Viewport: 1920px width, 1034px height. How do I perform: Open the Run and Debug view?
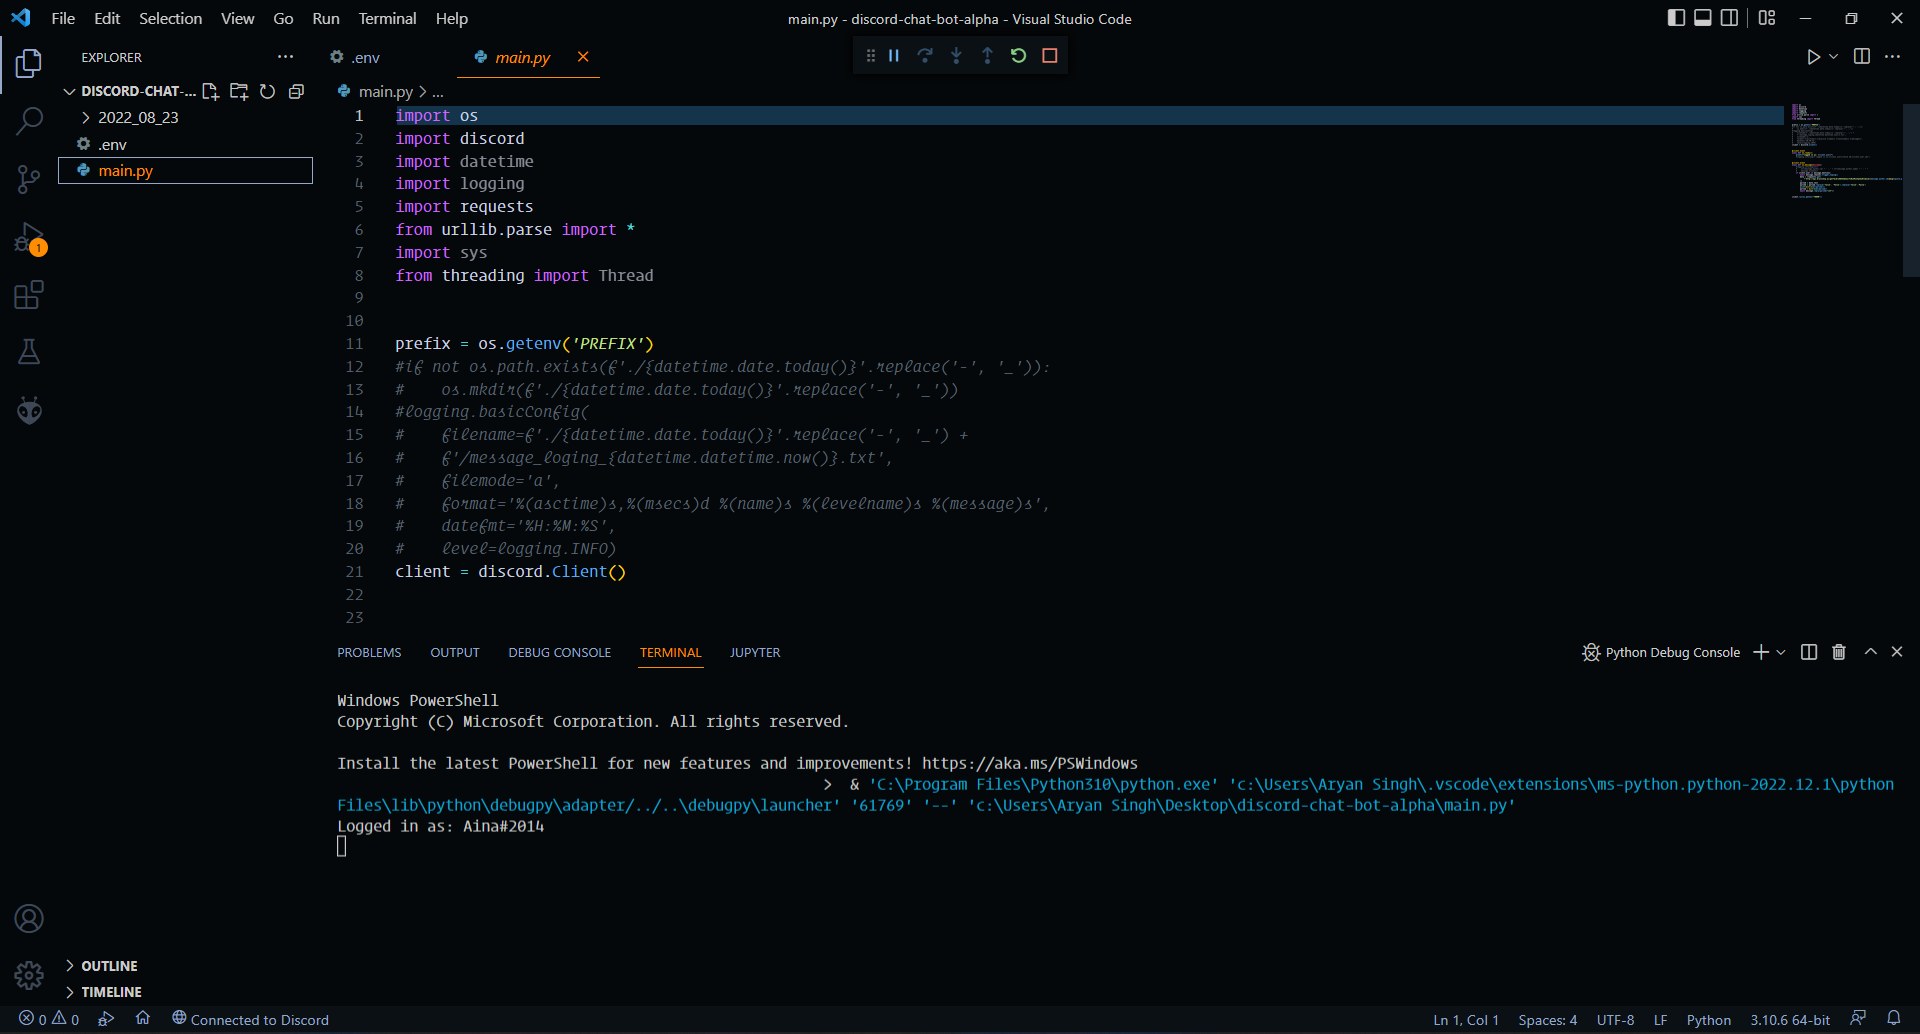[x=29, y=238]
